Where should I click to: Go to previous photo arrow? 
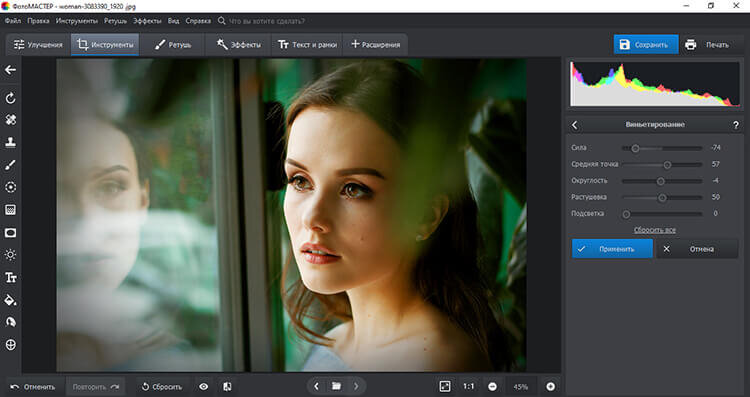(316, 386)
